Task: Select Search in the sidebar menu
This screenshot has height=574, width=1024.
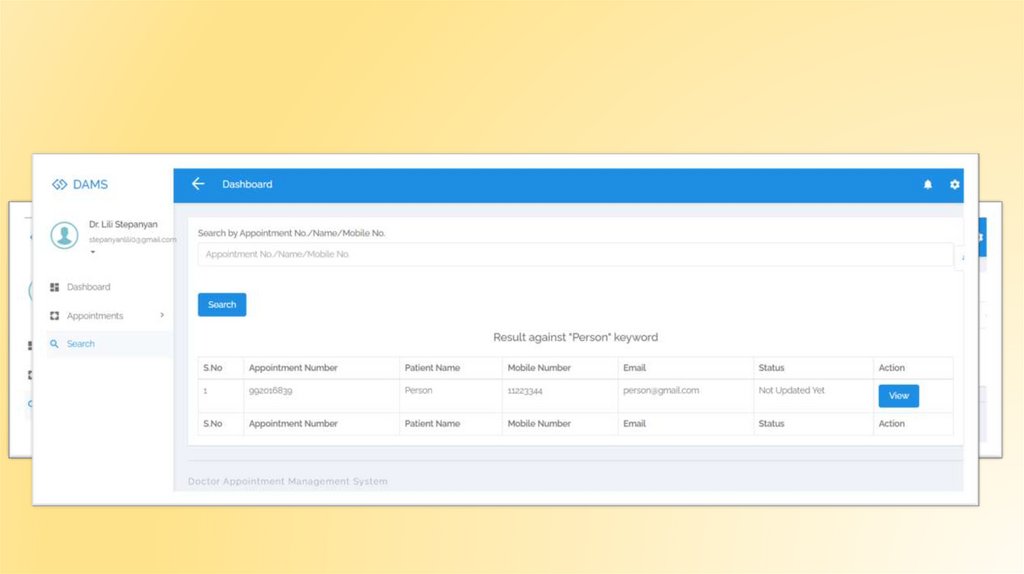Action: tap(81, 344)
